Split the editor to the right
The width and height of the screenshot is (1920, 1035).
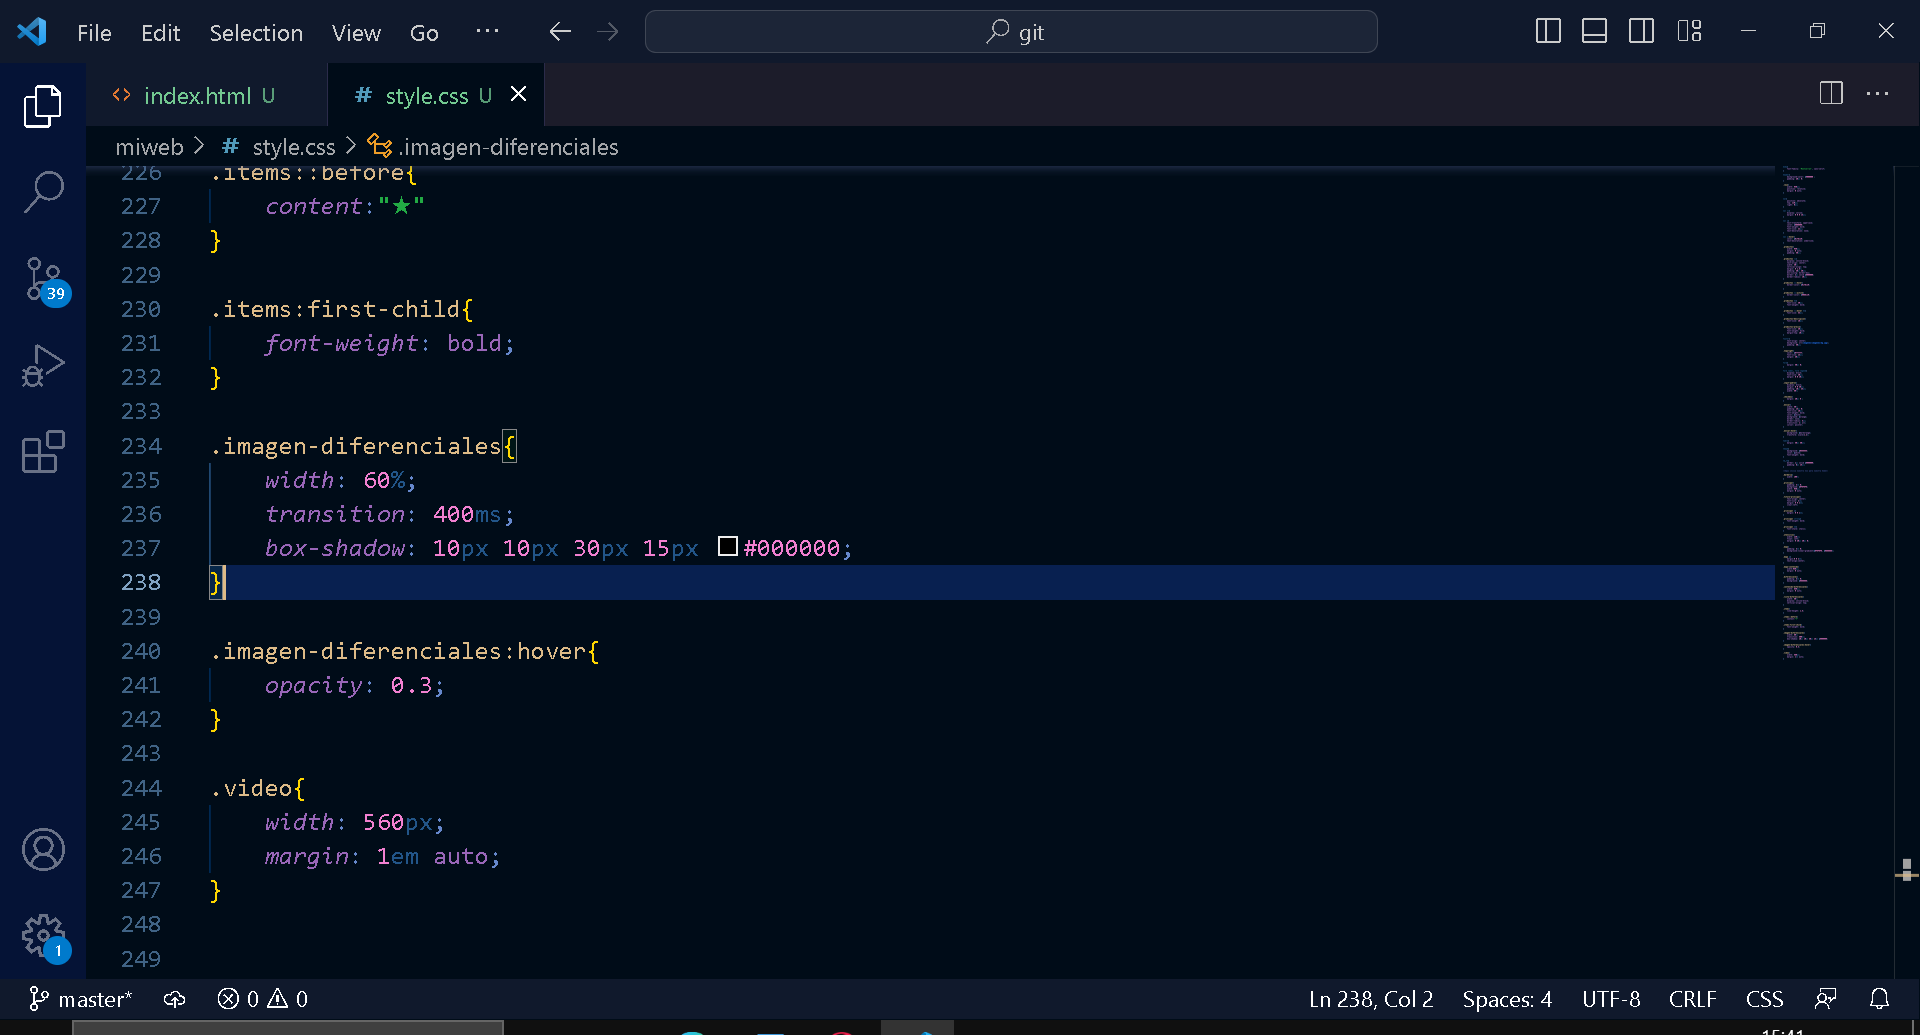point(1831,94)
